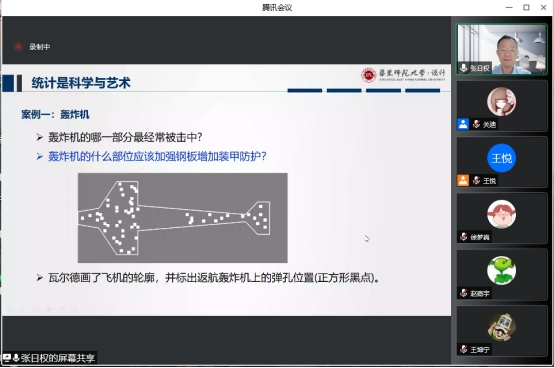Click the microphone icon beside 张日权的屏幕共享
This screenshot has height=368, width=554.
[x=16, y=358]
